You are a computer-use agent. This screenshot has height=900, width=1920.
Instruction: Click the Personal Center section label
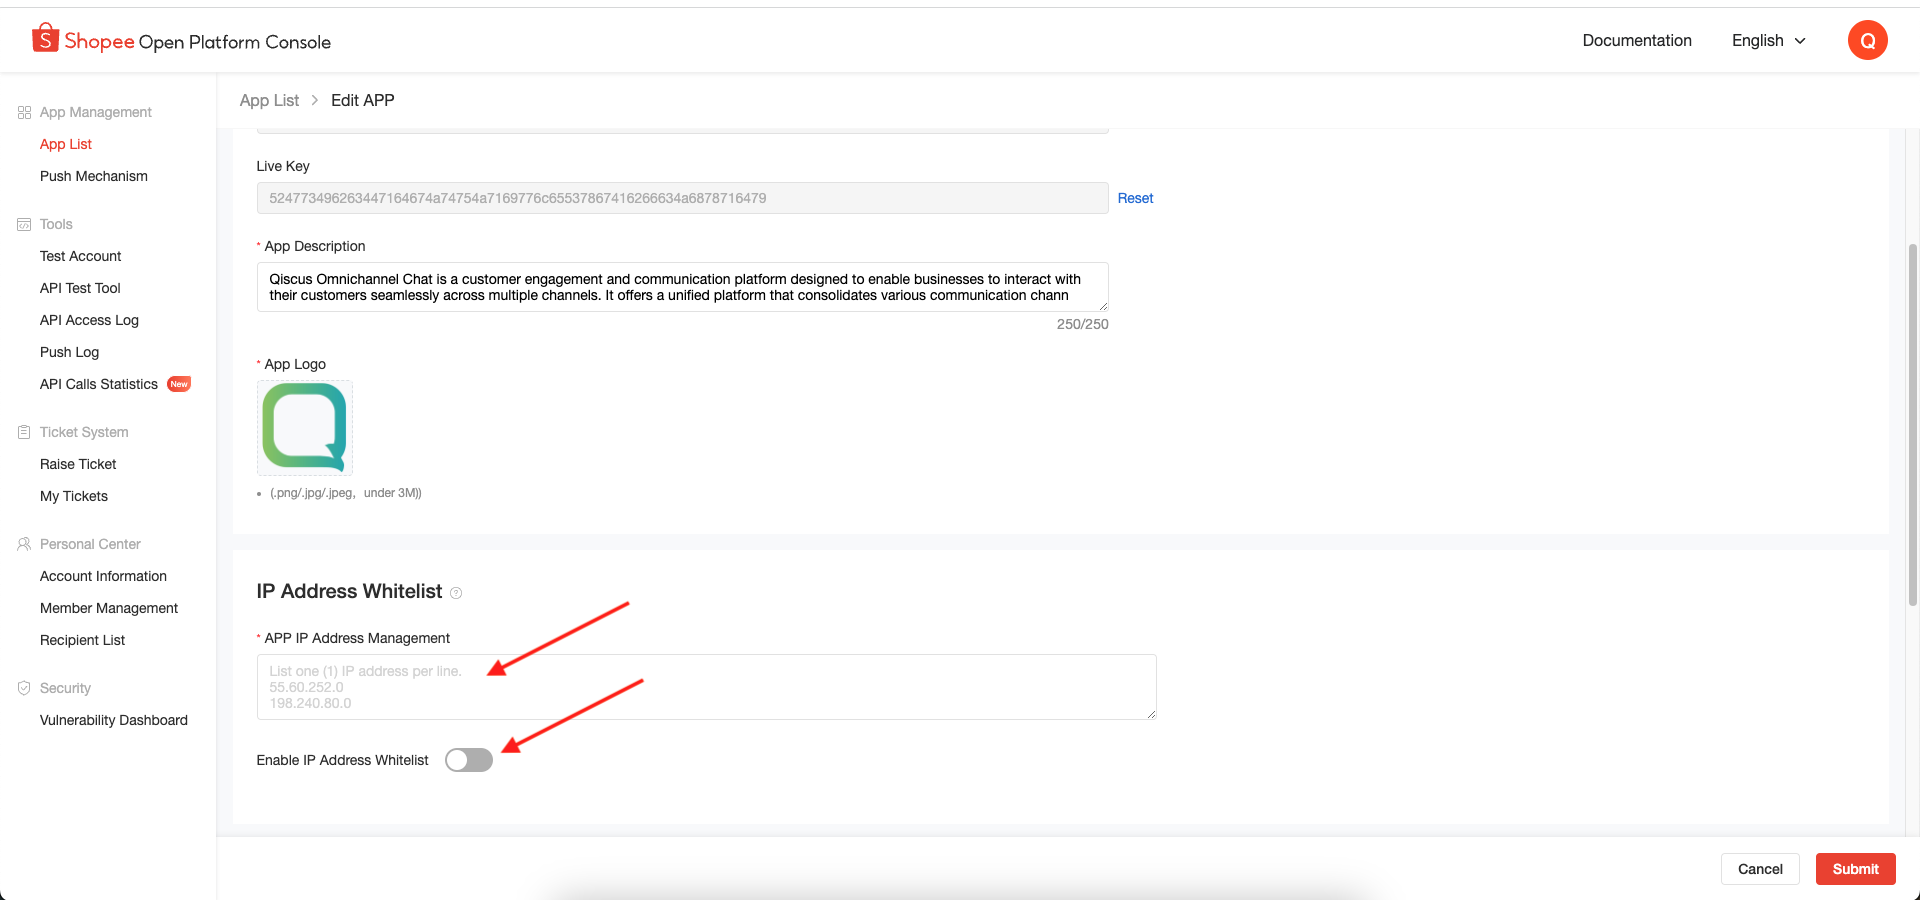pos(90,544)
